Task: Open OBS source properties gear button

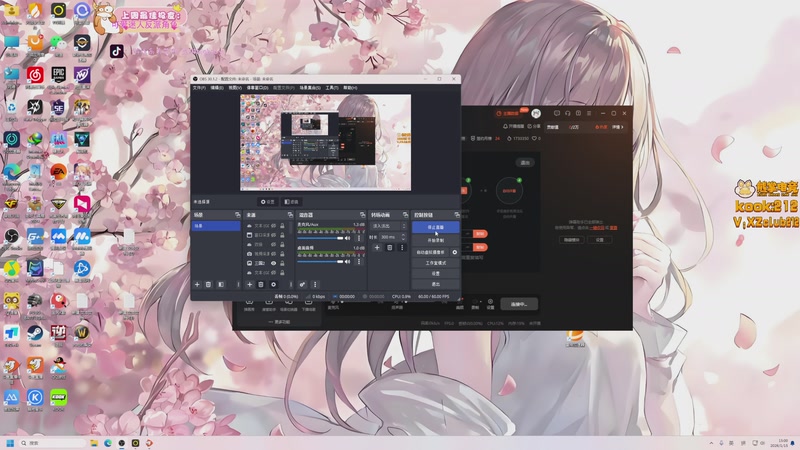Action: [x=267, y=202]
